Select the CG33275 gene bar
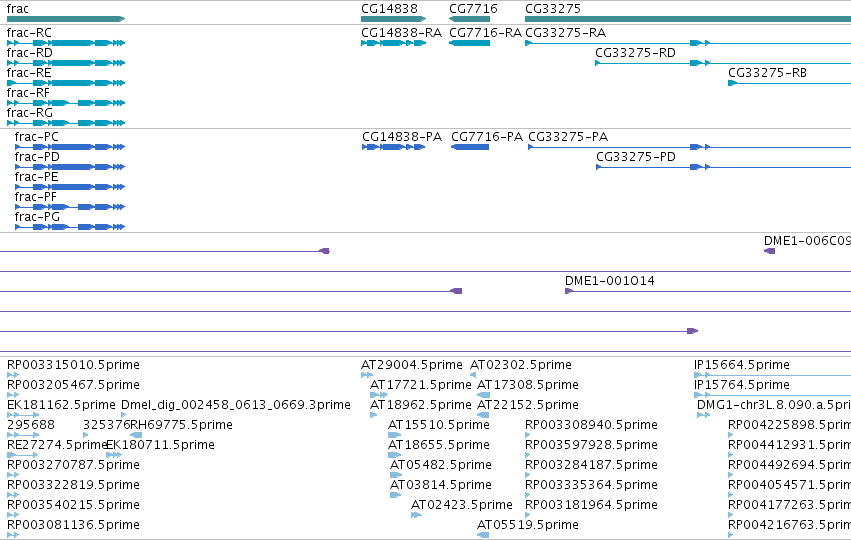The height and width of the screenshot is (540, 851). click(x=688, y=19)
